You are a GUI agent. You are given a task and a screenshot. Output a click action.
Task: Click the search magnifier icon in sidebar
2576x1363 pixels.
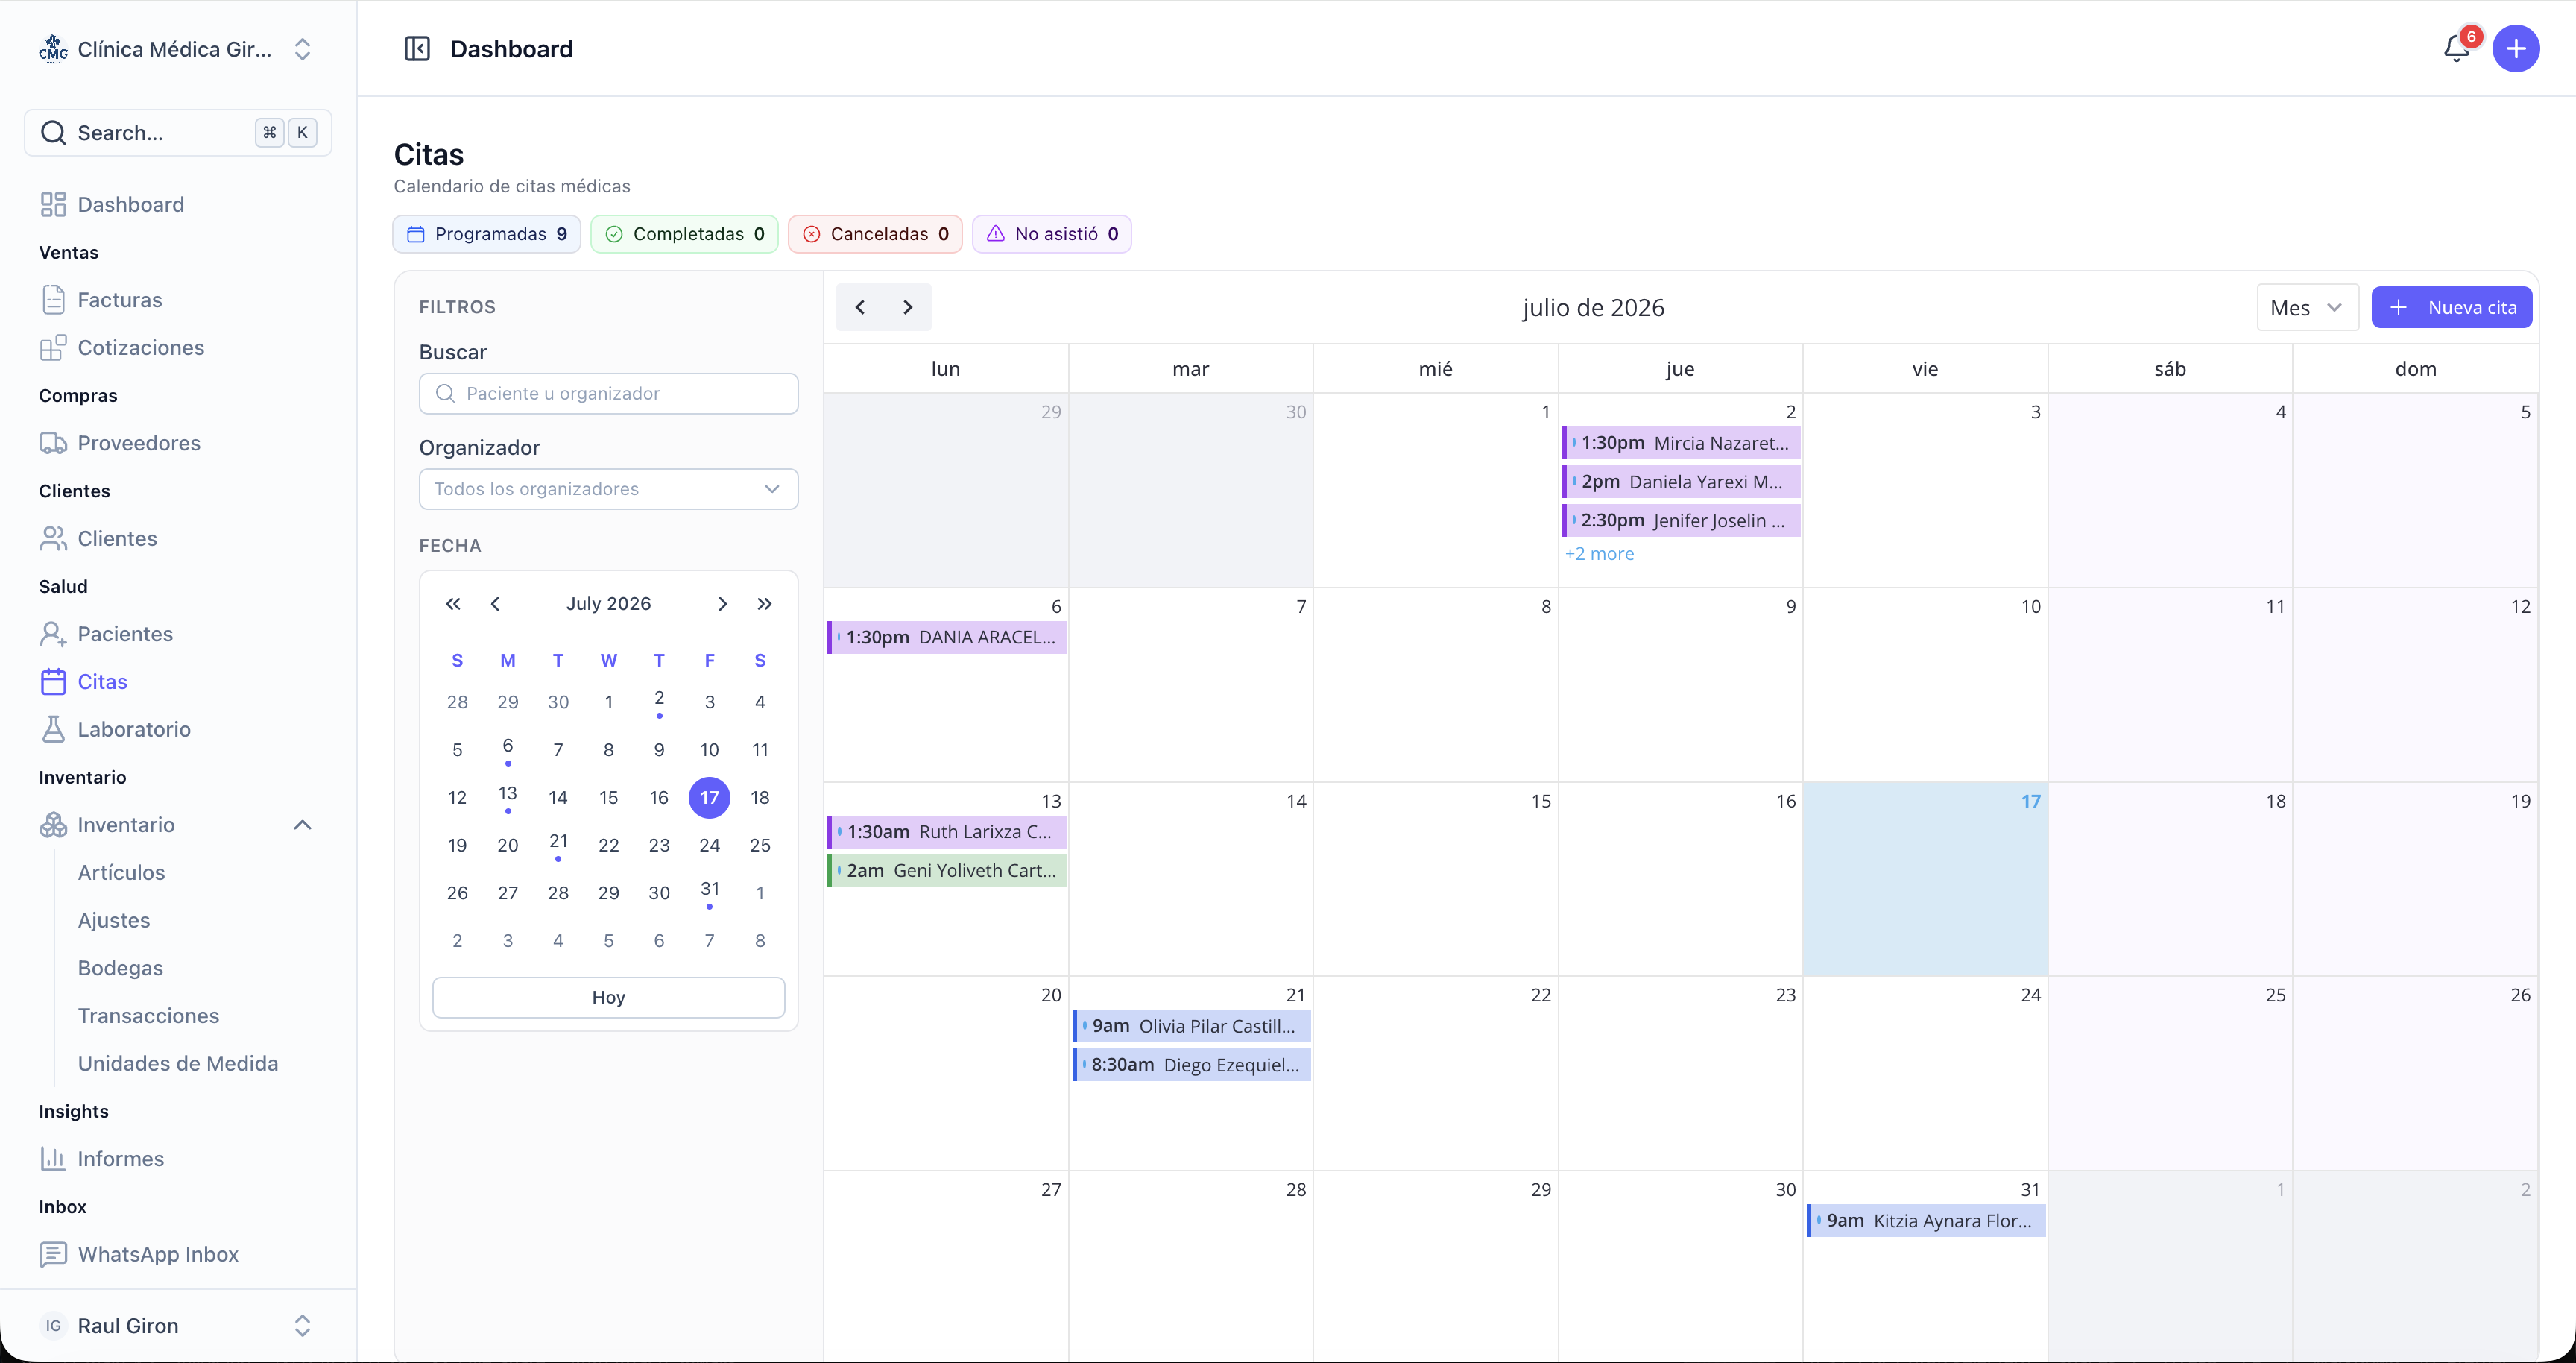53,133
